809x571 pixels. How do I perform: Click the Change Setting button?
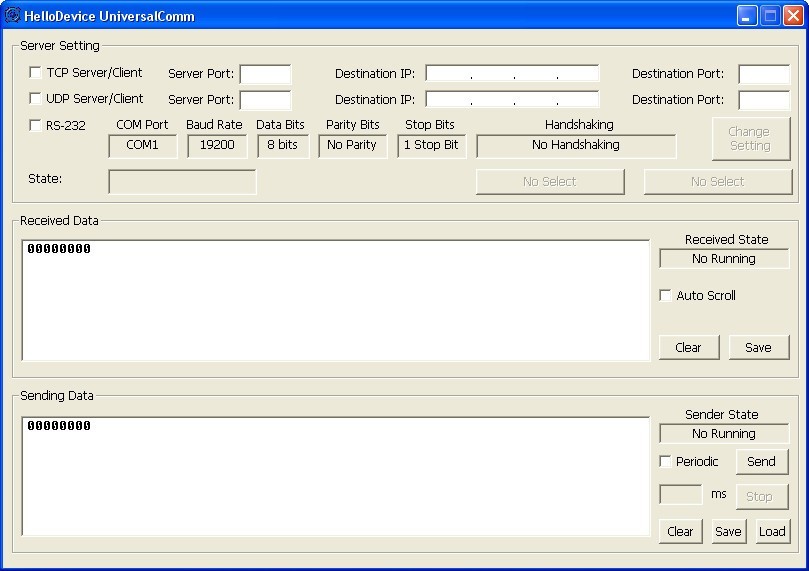point(751,138)
